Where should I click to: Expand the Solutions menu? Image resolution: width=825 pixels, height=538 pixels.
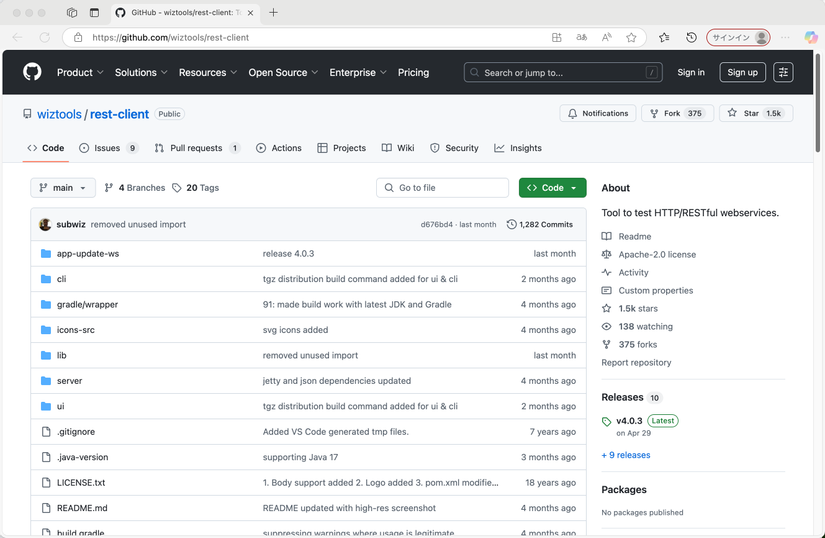pyautogui.click(x=141, y=73)
